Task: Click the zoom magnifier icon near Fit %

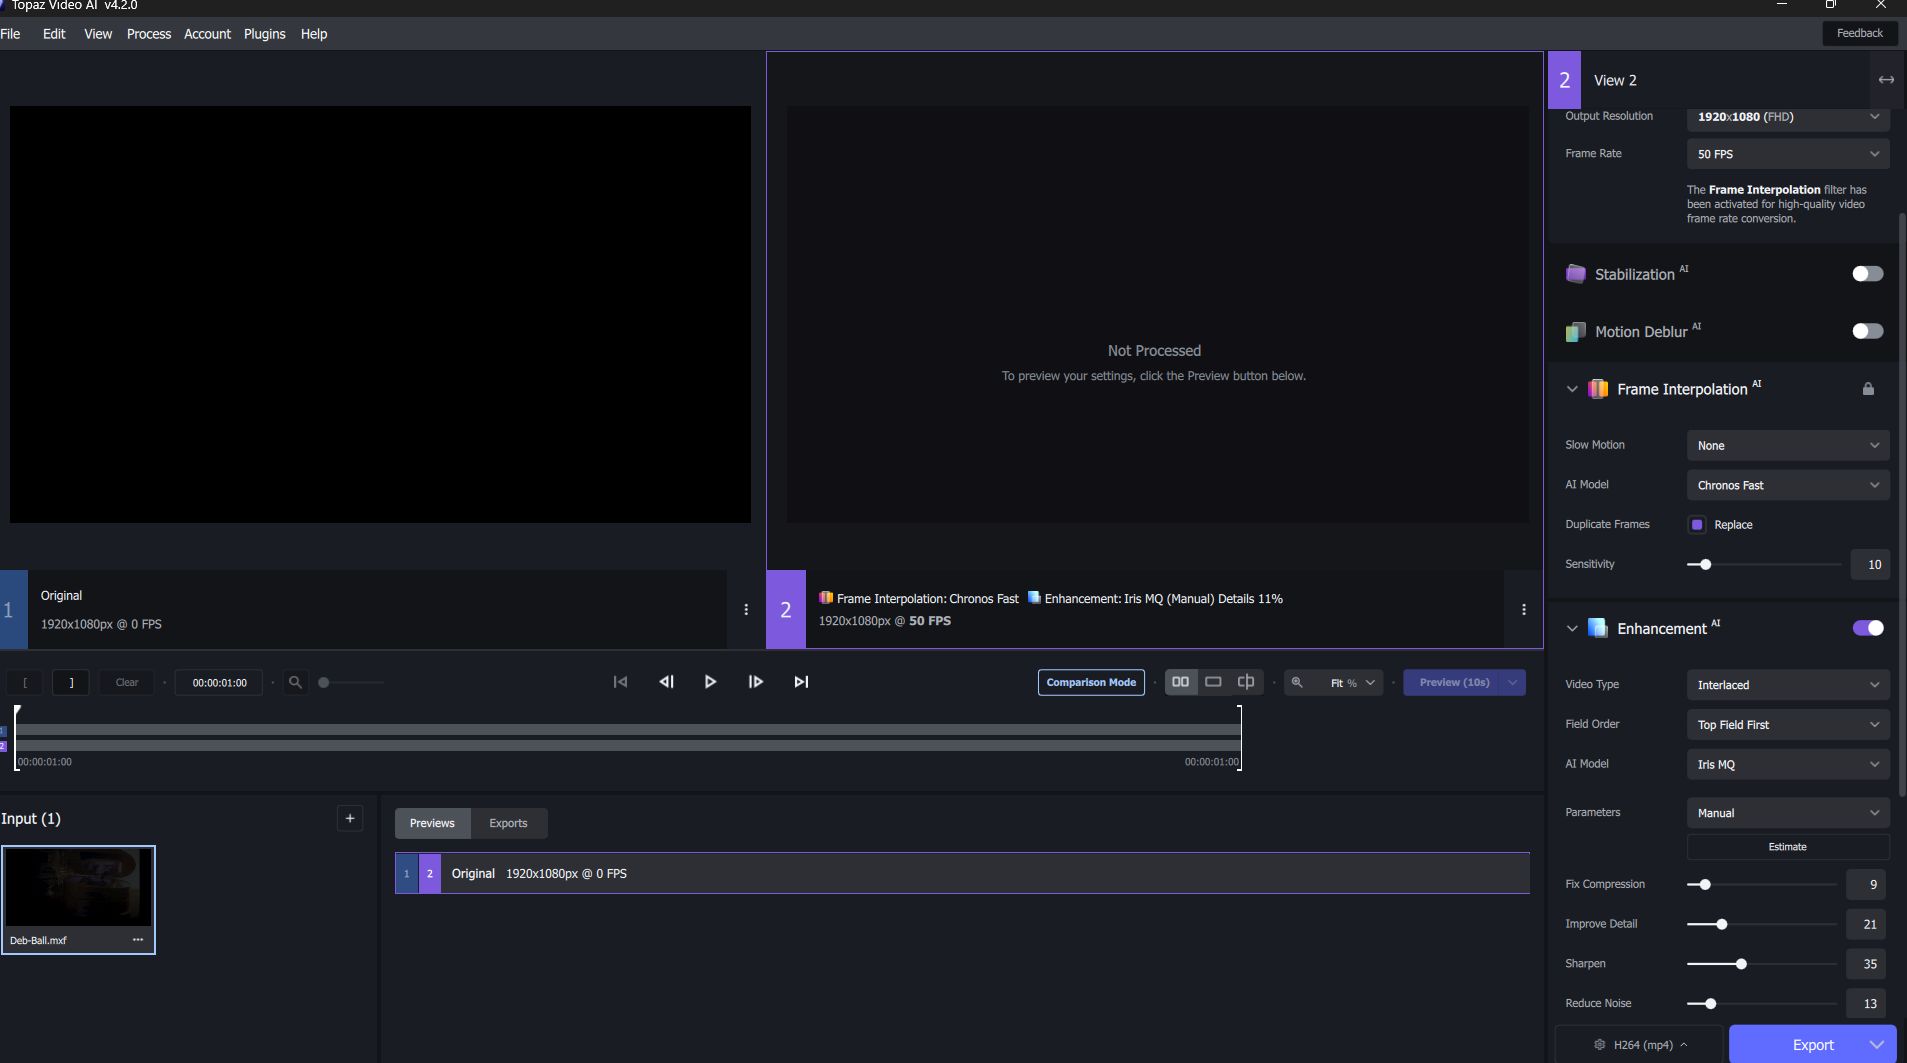Action: pyautogui.click(x=1297, y=682)
